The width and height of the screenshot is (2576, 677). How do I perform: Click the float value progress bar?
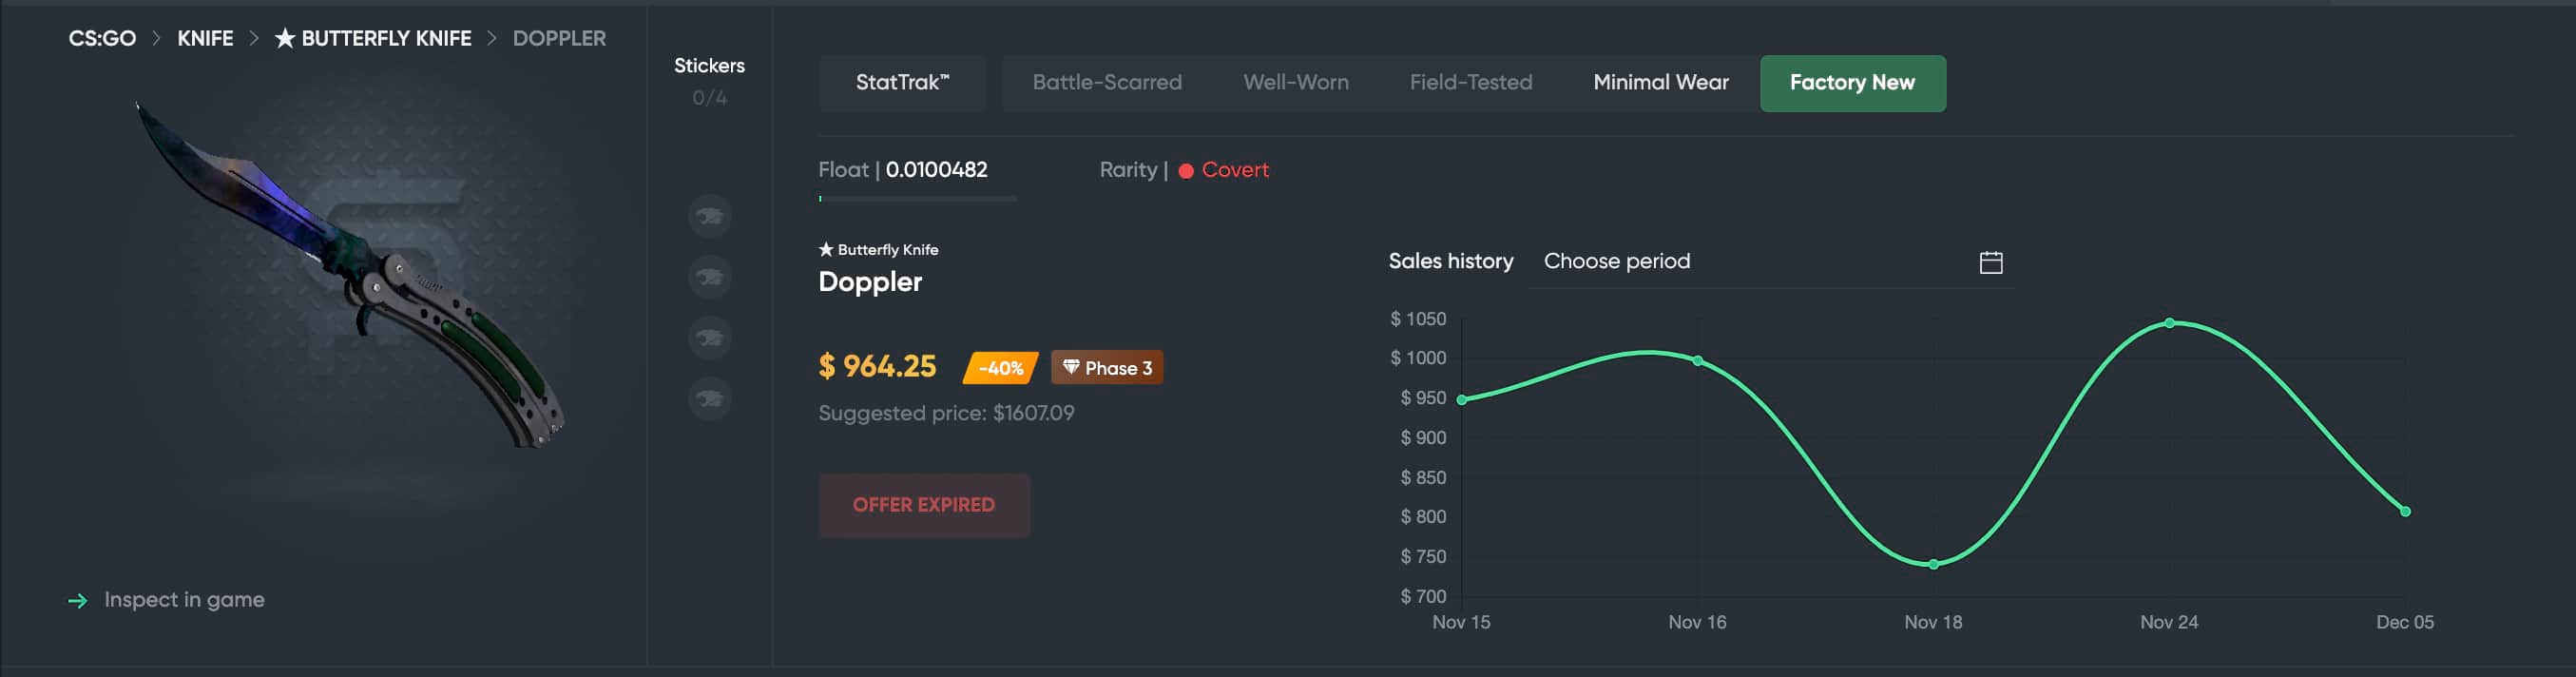coord(916,199)
